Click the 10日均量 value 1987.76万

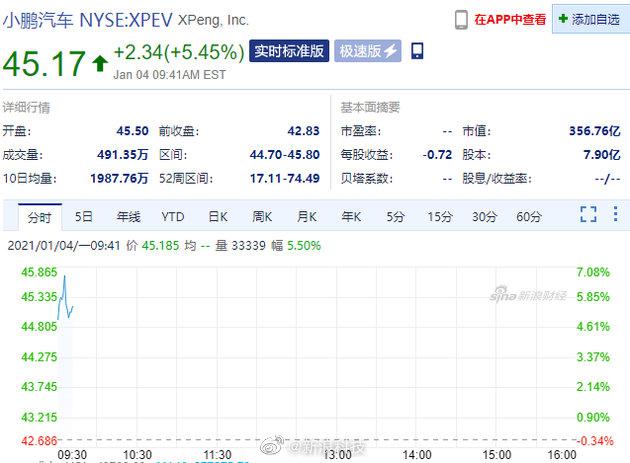[x=119, y=178]
